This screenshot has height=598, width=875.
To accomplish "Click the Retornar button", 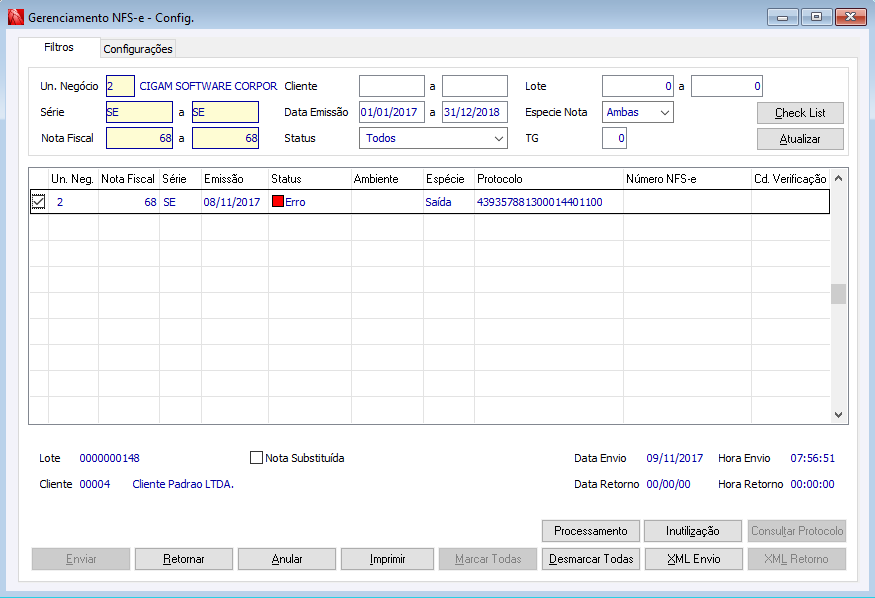I will tap(184, 559).
